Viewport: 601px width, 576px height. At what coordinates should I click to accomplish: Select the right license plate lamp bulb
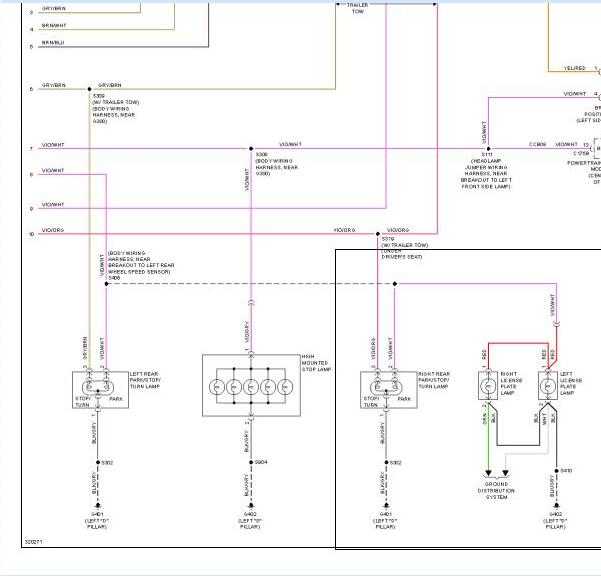(488, 386)
